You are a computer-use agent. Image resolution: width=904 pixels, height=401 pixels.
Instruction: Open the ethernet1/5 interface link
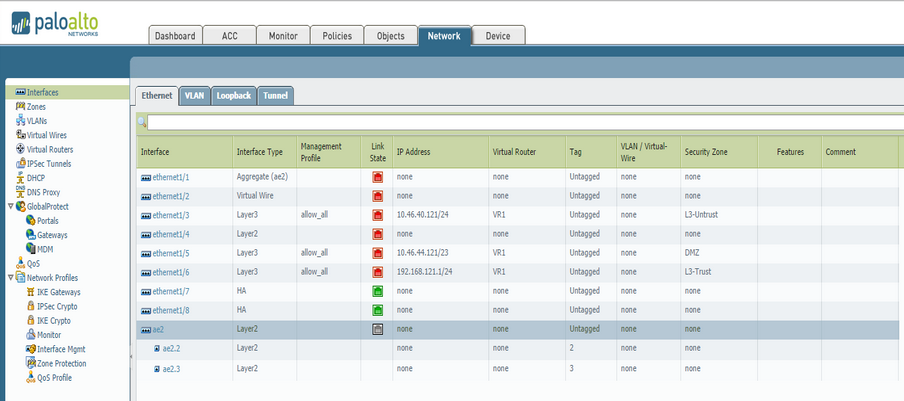click(171, 254)
